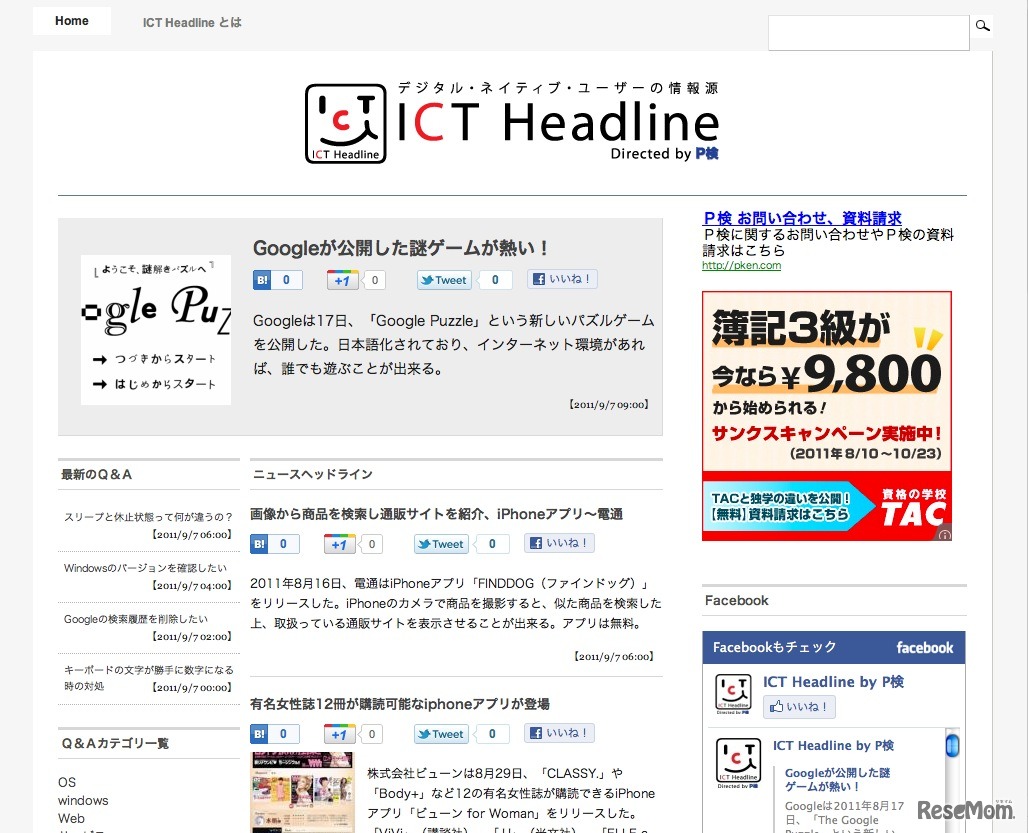The width and height of the screenshot is (1028, 833).
Task: Select the OS category
Action: pos(67,782)
